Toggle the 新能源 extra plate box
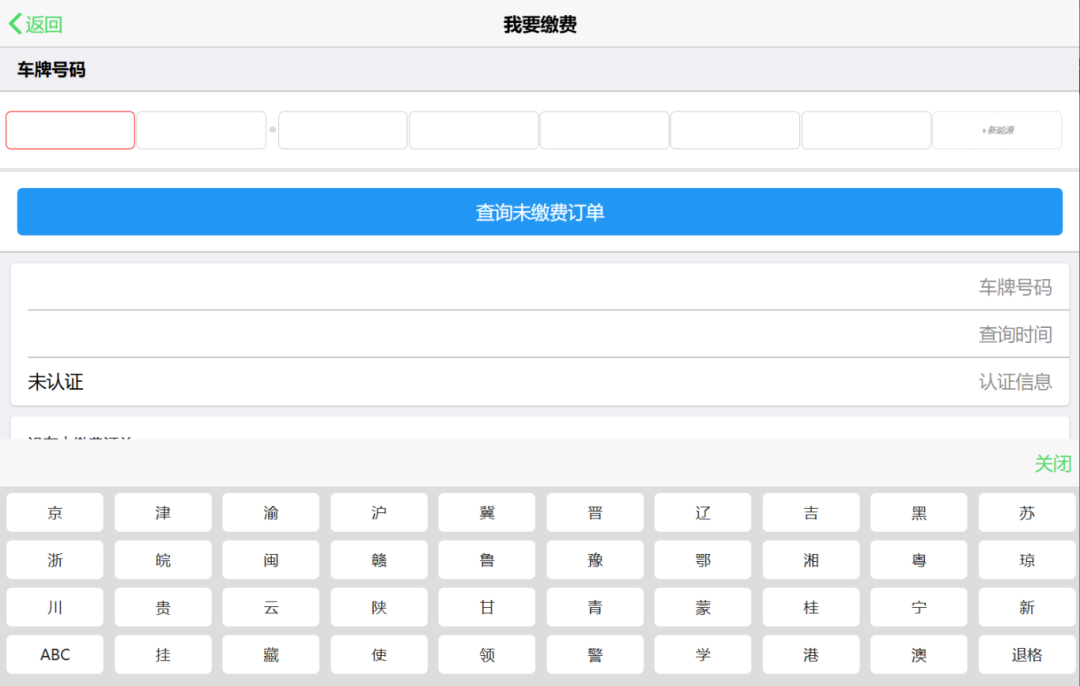The width and height of the screenshot is (1080, 686). 996,130
